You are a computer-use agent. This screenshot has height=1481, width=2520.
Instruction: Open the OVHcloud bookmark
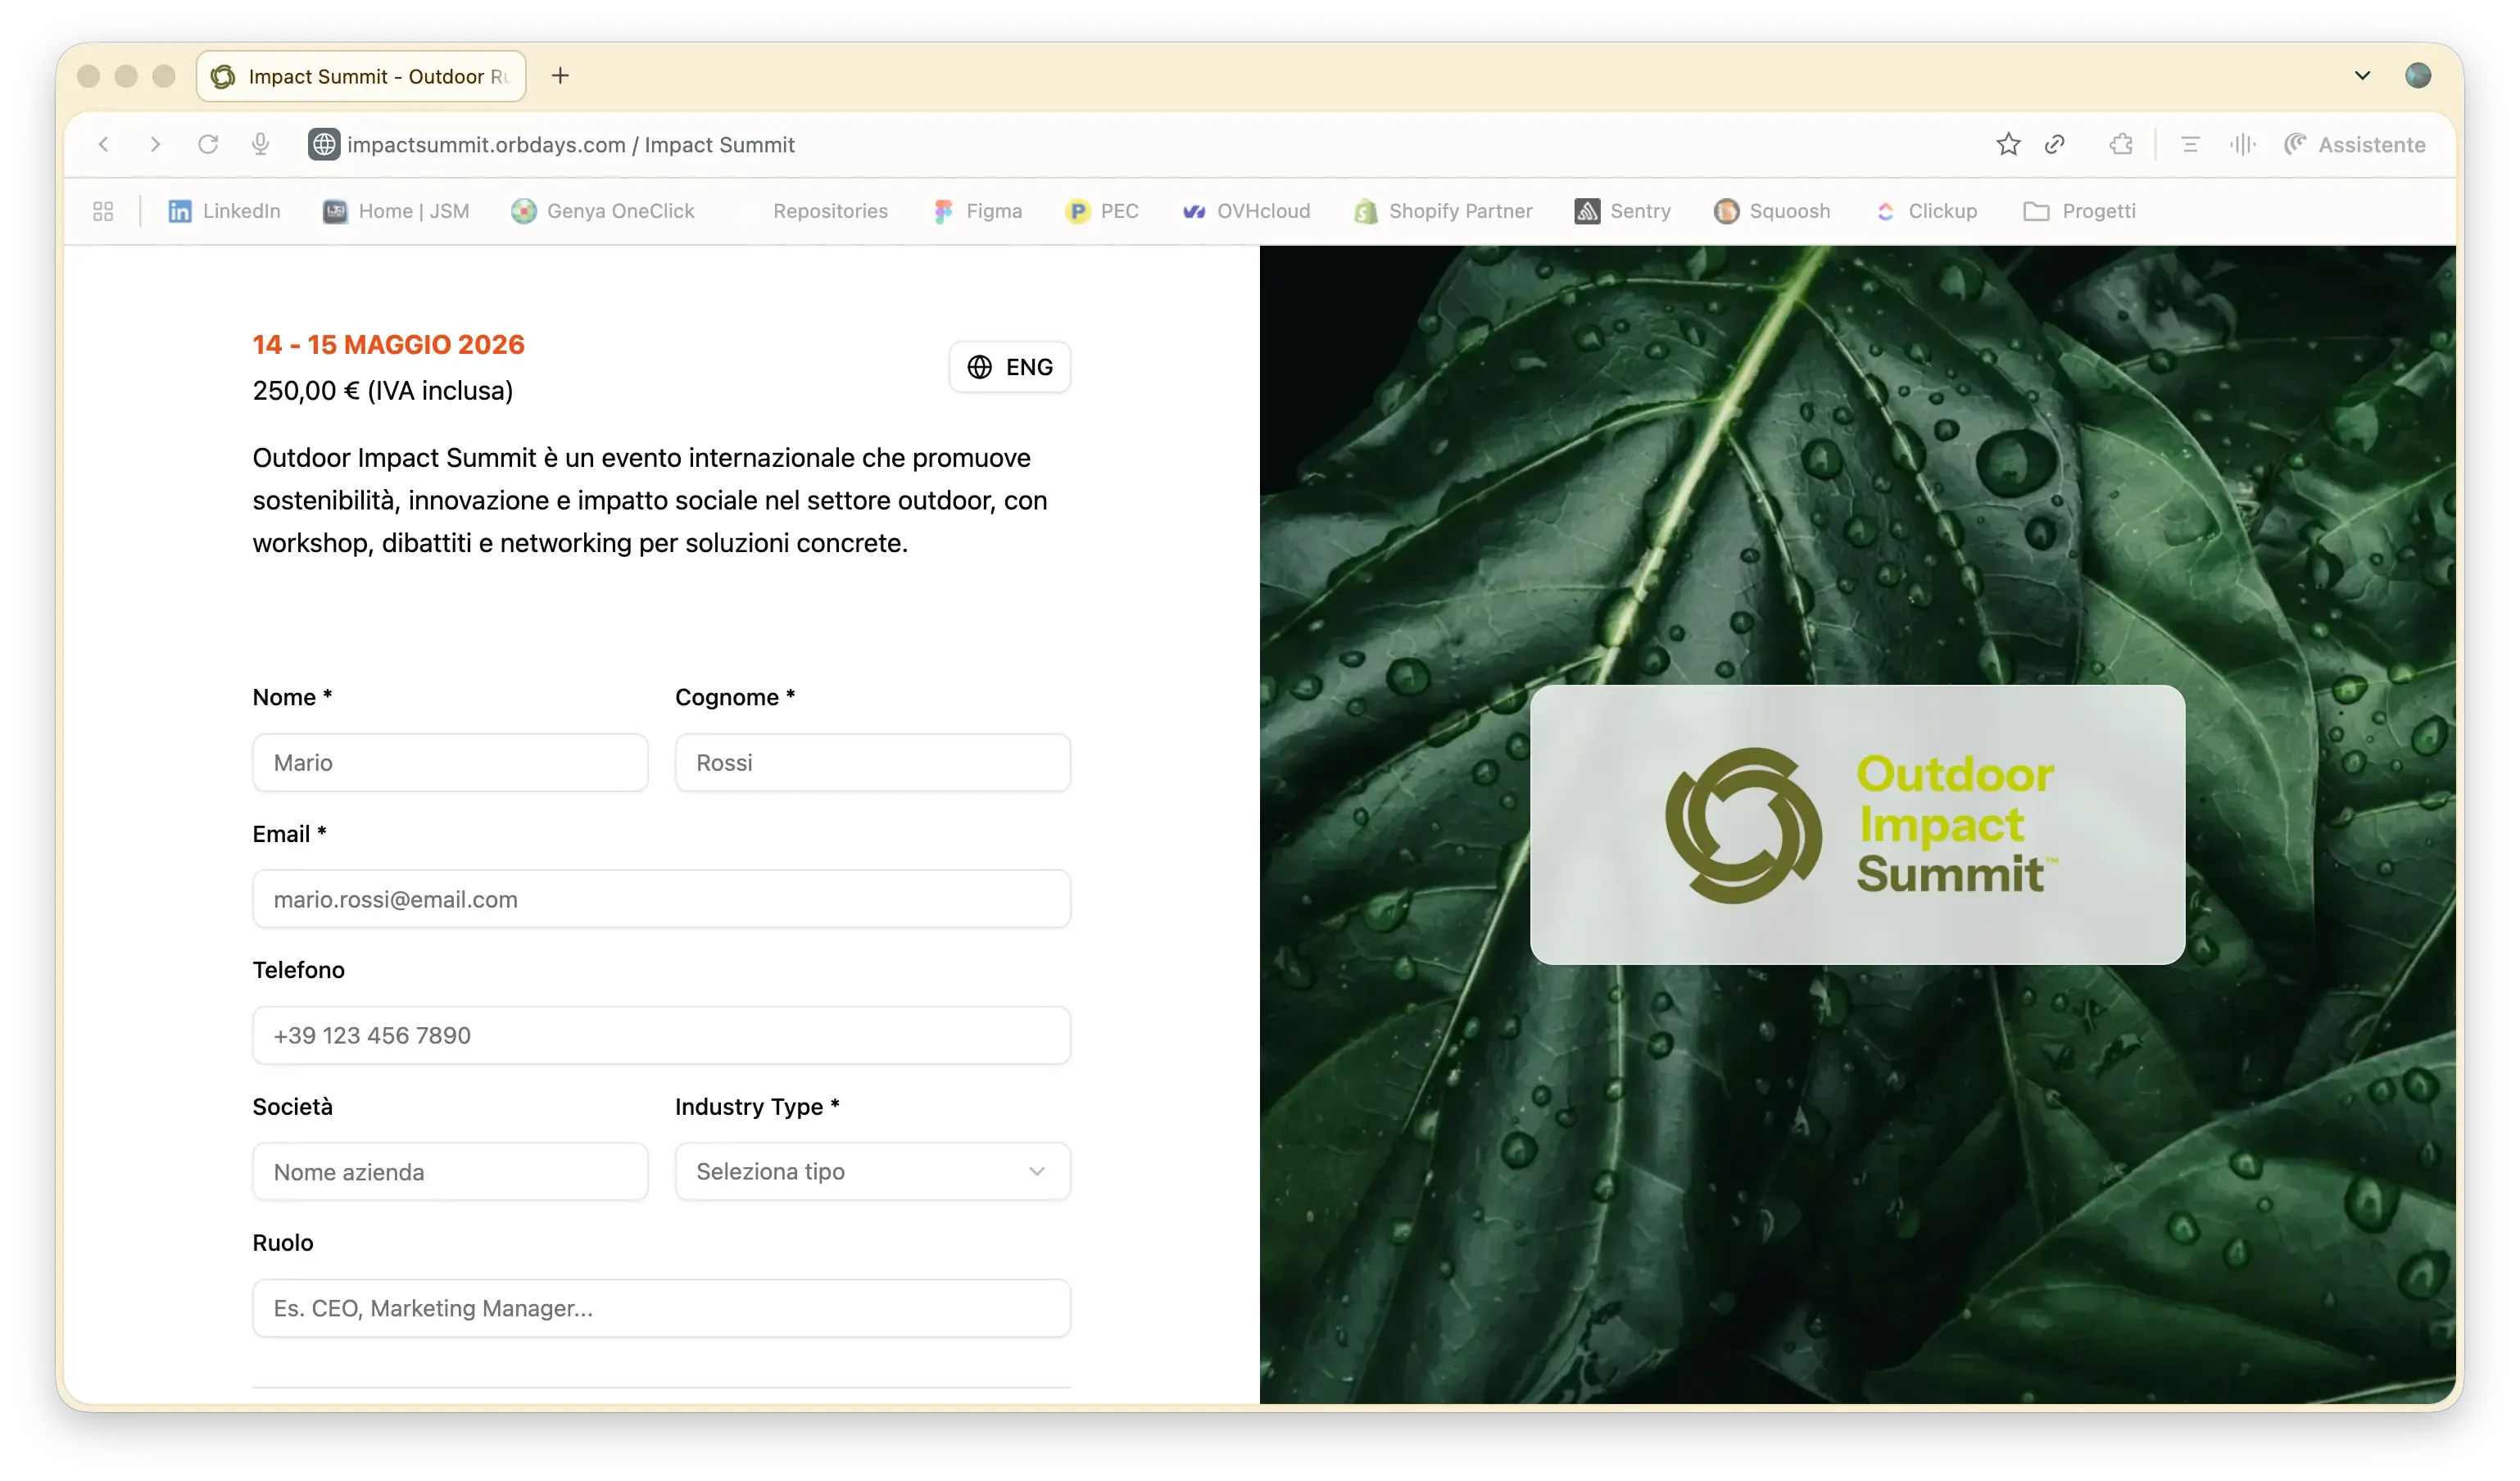click(x=1246, y=211)
